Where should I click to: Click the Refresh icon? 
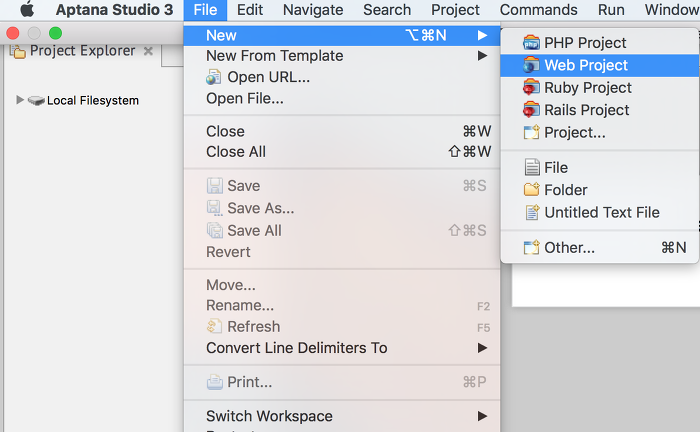[x=214, y=326]
